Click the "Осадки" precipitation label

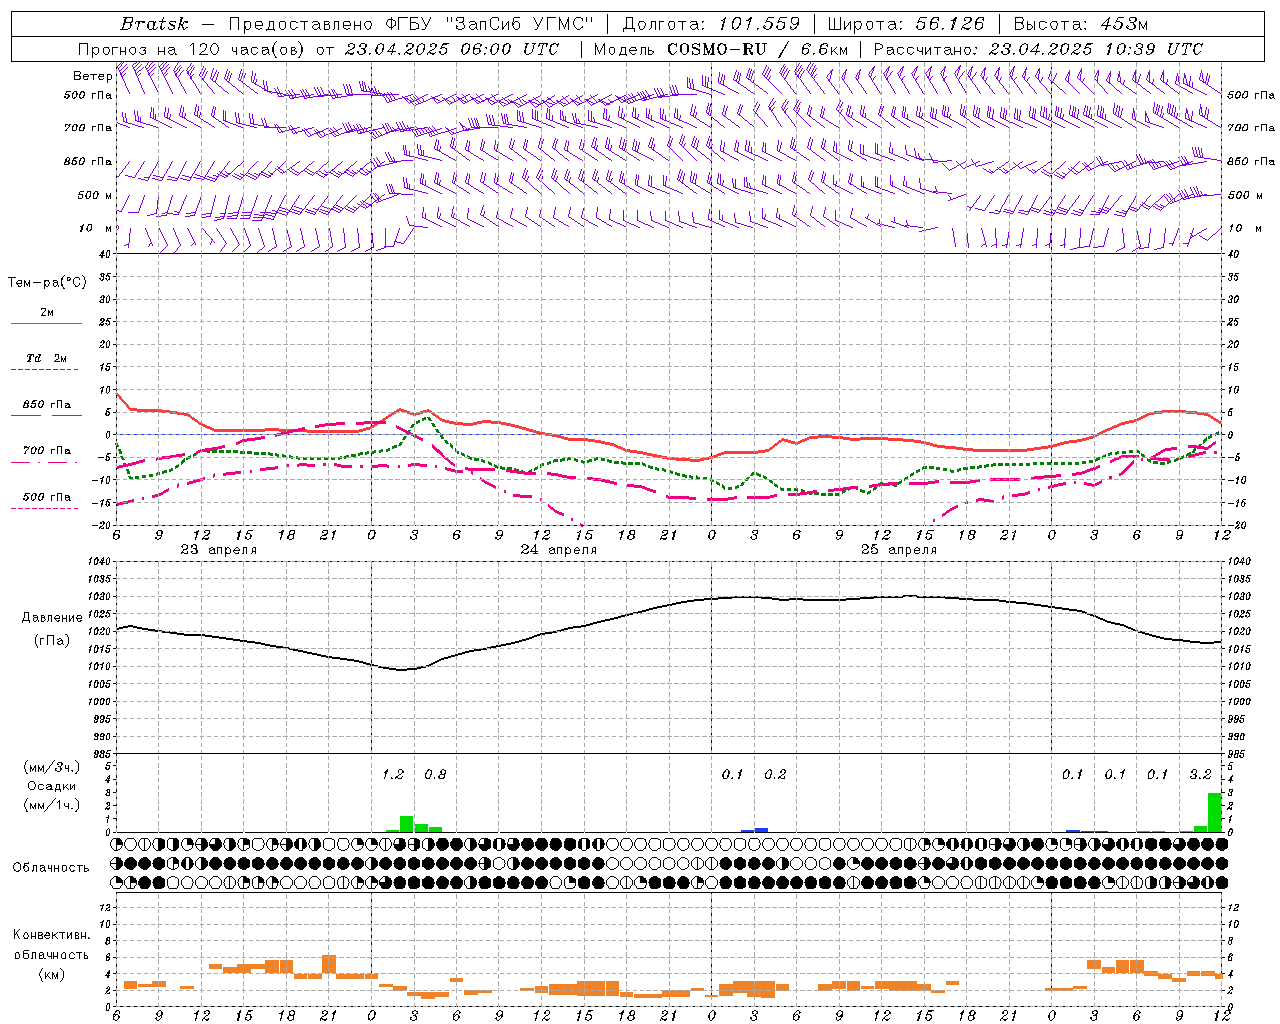(51, 786)
